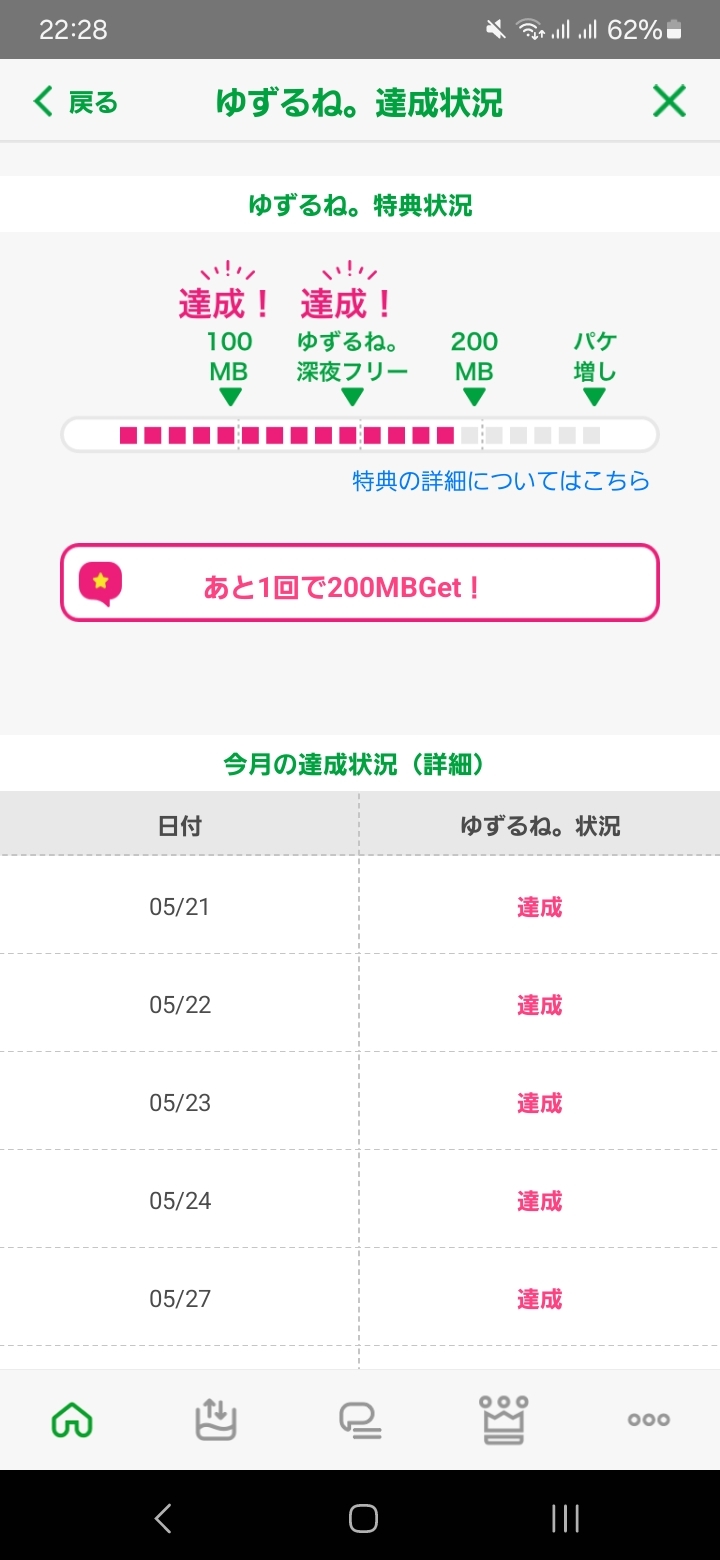Open the 特典の詳細についてはこちら link
720x1560 pixels.
tap(501, 481)
